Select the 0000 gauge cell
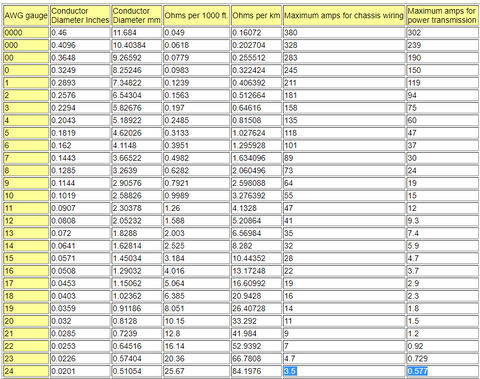480x379 pixels. pos(26,33)
